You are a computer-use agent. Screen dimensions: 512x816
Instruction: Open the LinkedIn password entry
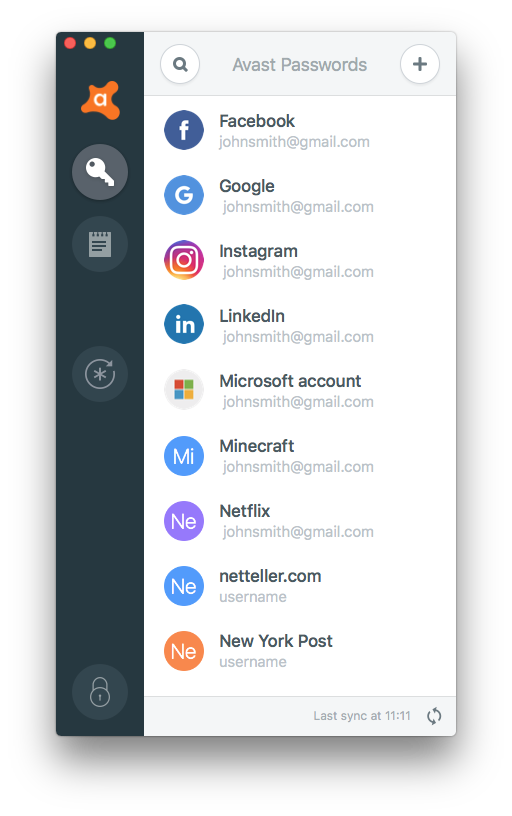pyautogui.click(x=300, y=325)
